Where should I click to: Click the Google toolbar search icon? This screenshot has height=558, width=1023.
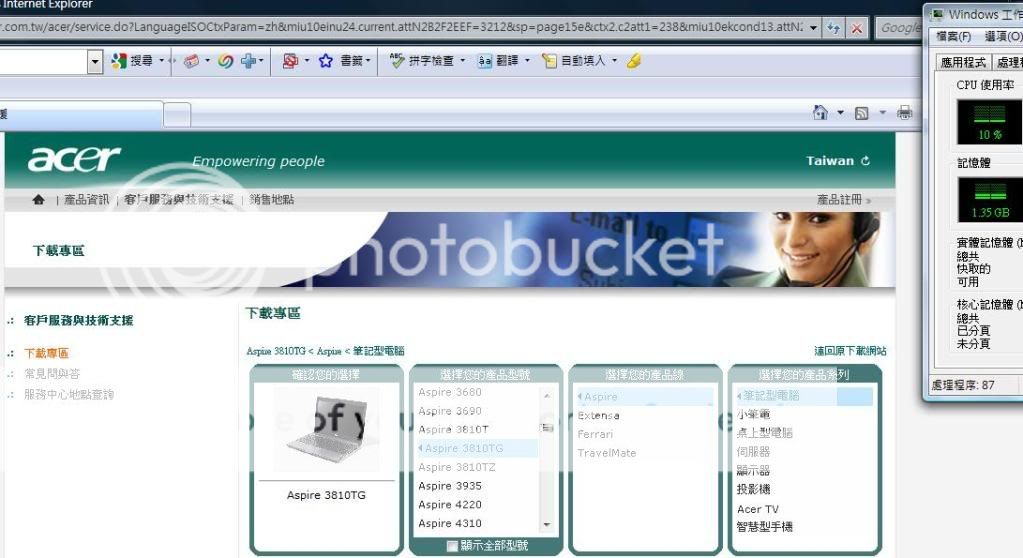[x=119, y=61]
